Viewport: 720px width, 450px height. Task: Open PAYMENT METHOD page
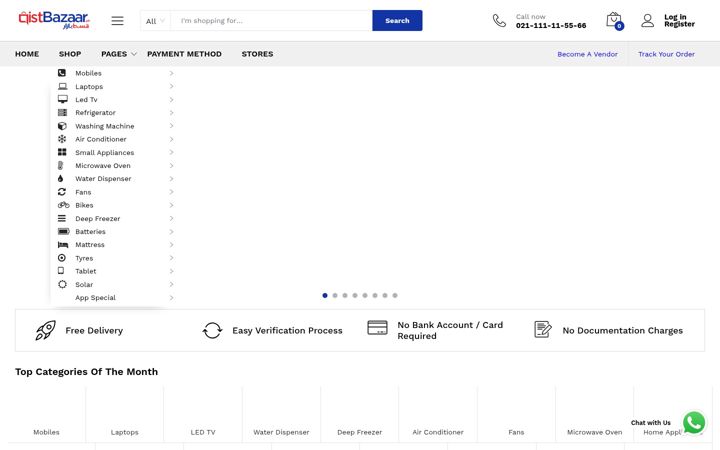click(x=184, y=54)
